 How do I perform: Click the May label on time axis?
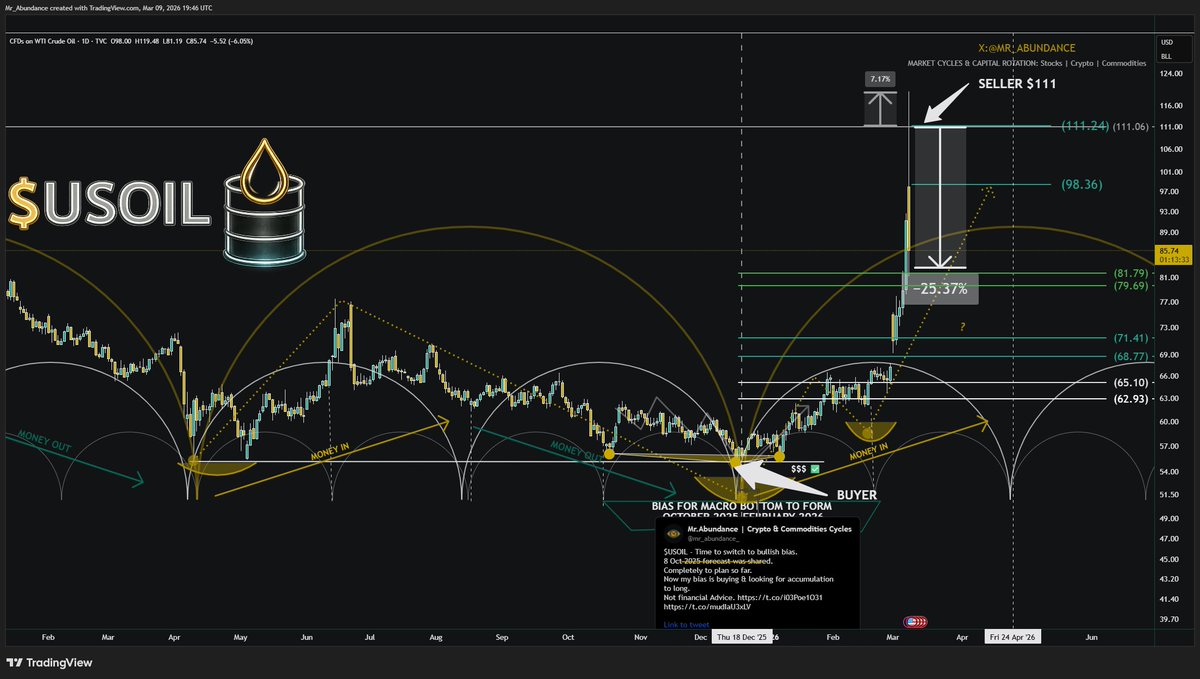click(241, 636)
